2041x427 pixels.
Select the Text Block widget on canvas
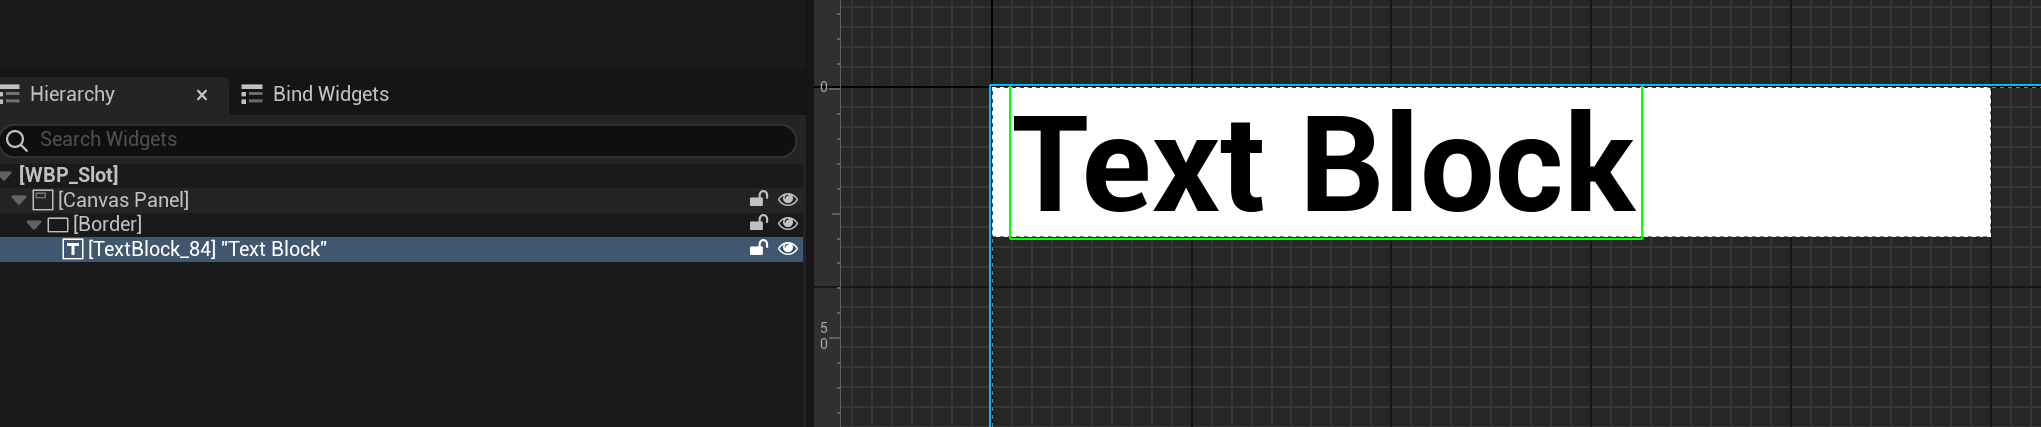click(1326, 163)
